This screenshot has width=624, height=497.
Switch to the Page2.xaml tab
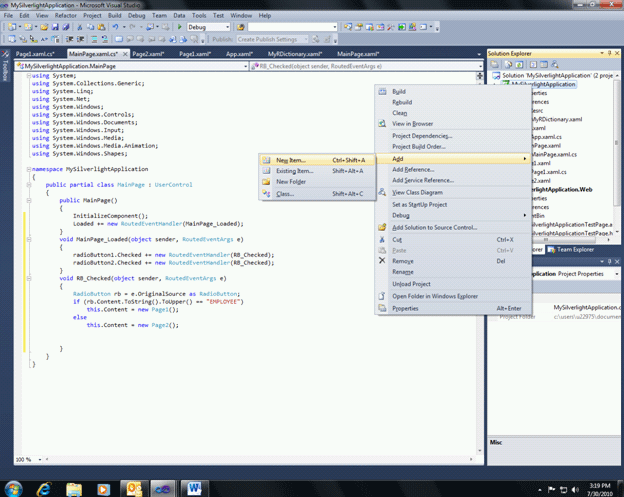146,52
